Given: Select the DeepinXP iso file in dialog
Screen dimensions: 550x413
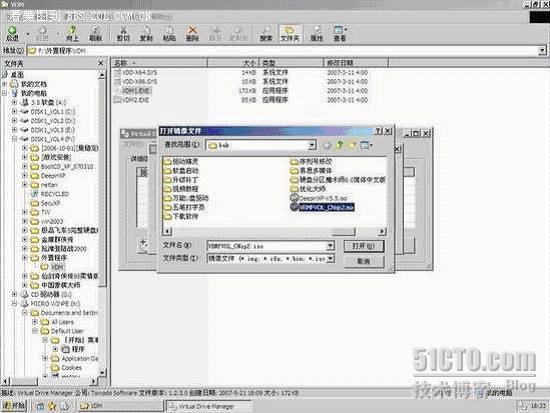Looking at the screenshot, I should pyautogui.click(x=319, y=198).
